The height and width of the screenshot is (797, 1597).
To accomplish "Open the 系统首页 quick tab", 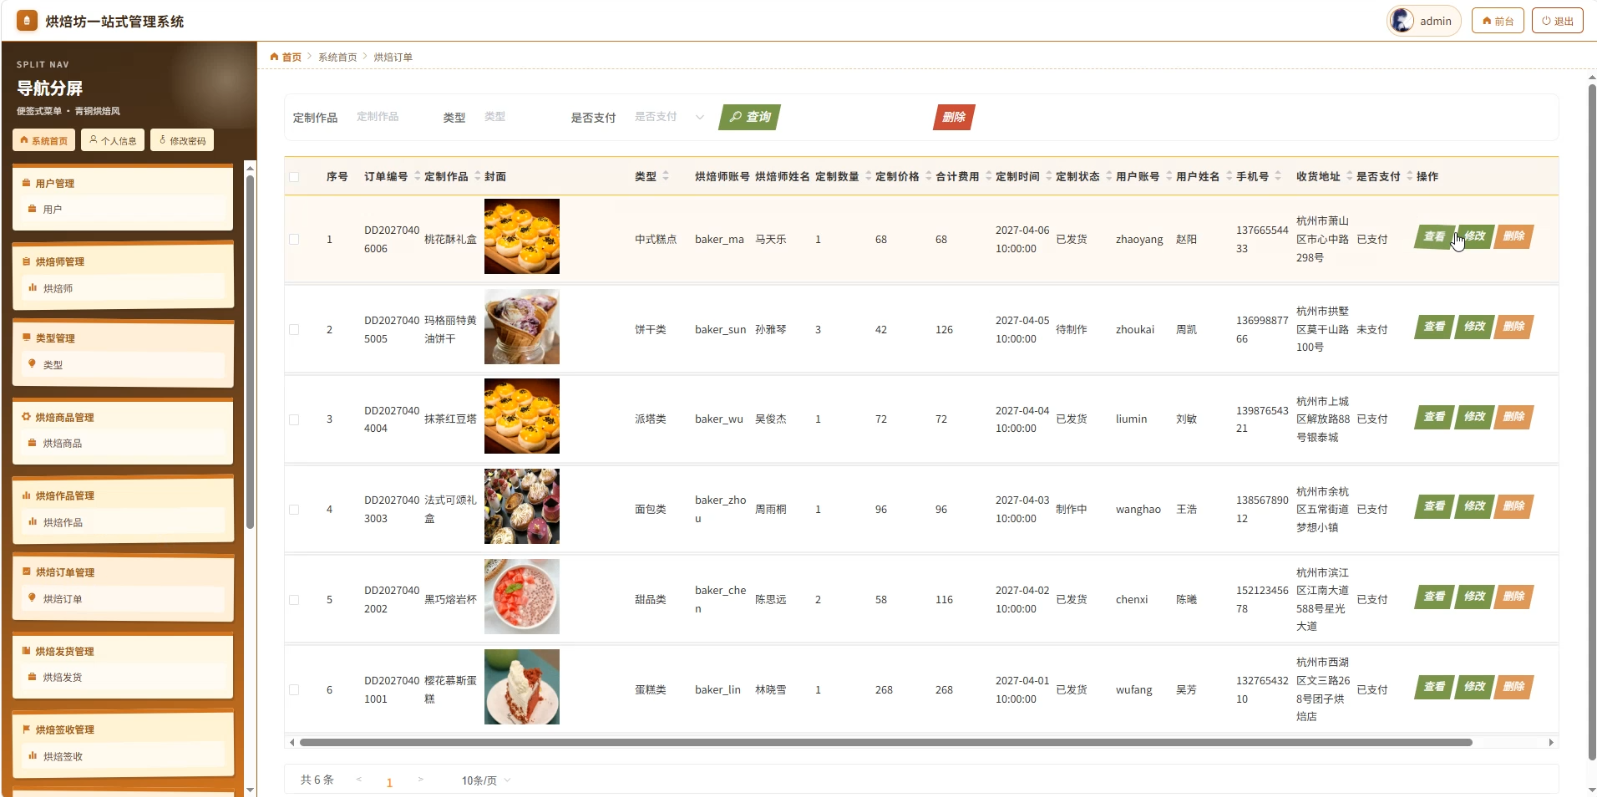I will tap(44, 141).
